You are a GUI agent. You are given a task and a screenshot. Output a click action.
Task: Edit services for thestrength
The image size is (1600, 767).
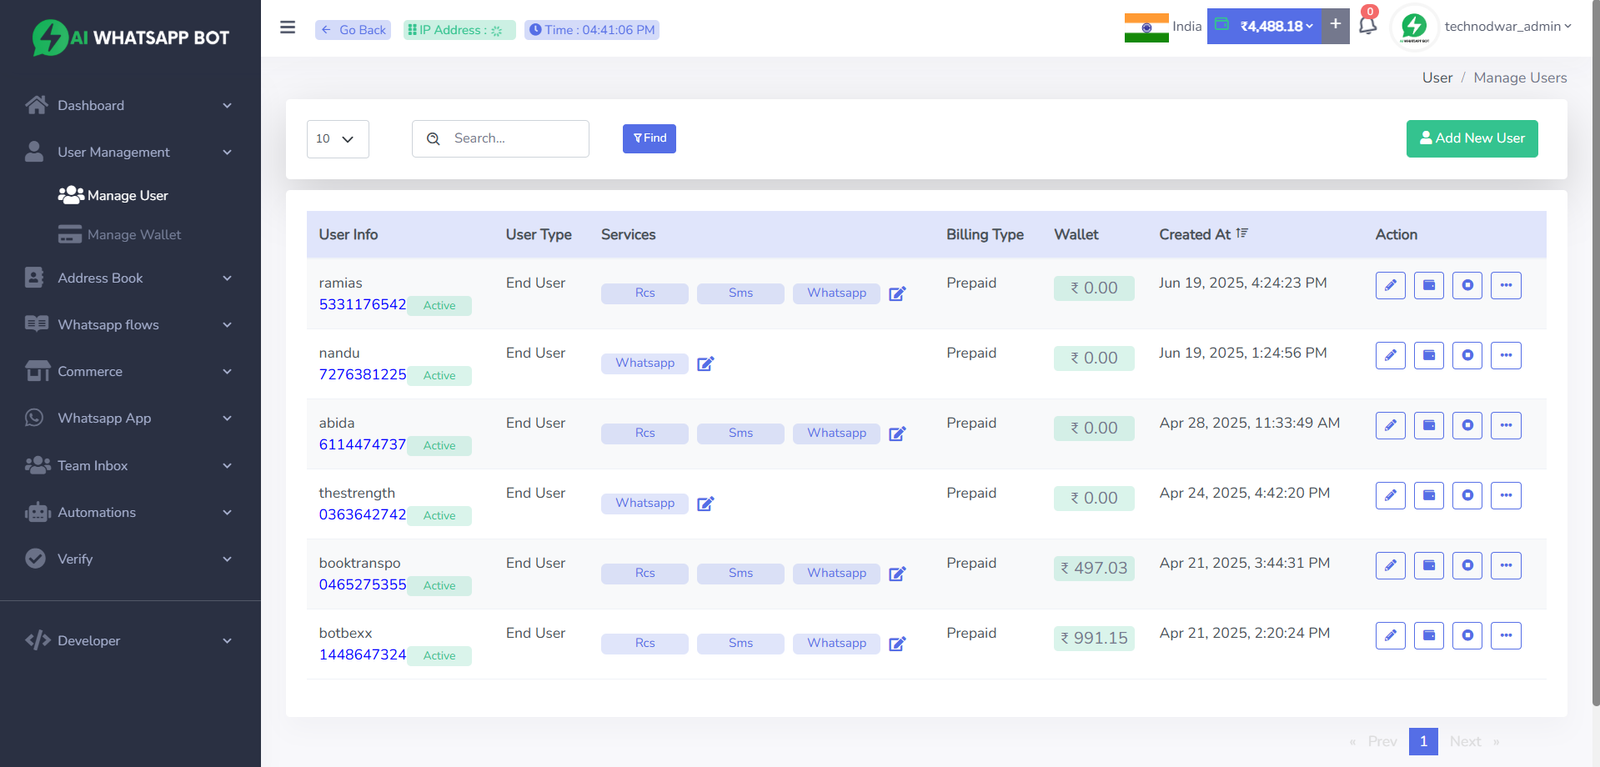coord(705,503)
